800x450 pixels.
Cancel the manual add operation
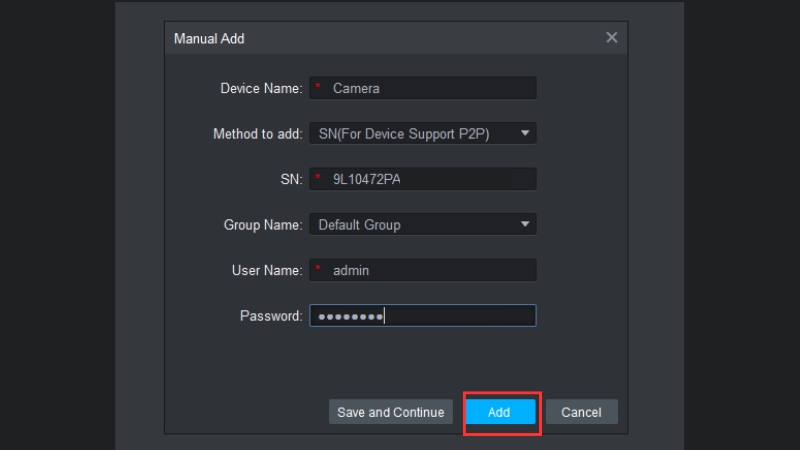(581, 412)
